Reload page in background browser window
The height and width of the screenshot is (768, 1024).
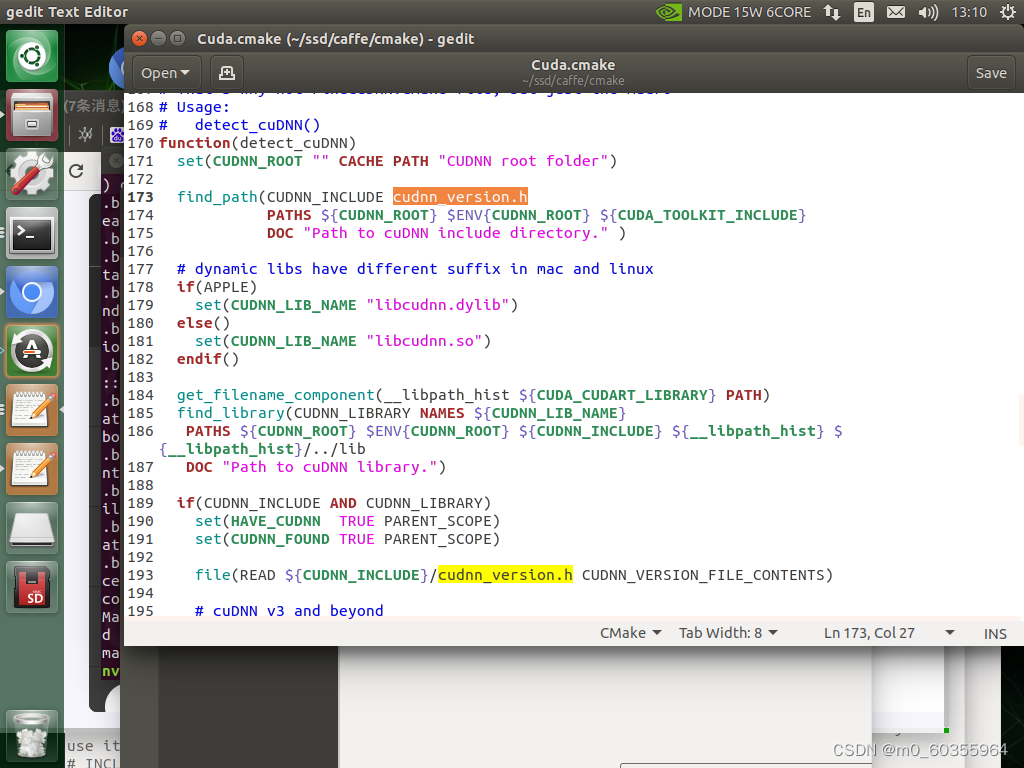76,171
